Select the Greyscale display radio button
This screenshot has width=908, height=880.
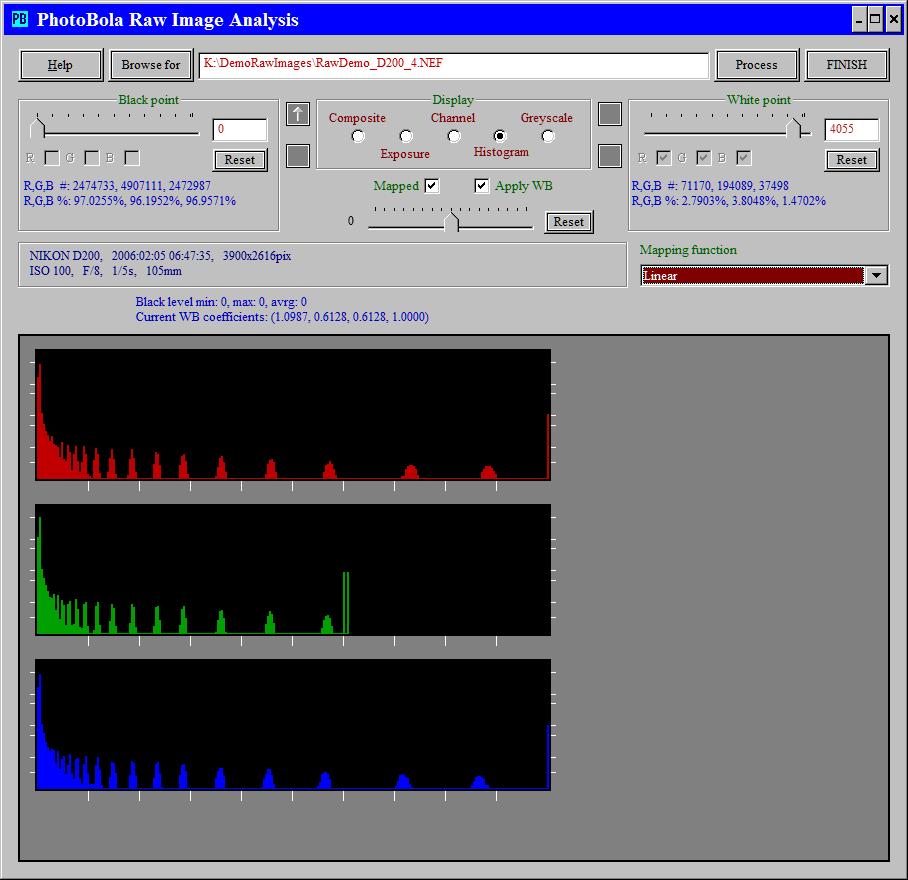[x=548, y=136]
